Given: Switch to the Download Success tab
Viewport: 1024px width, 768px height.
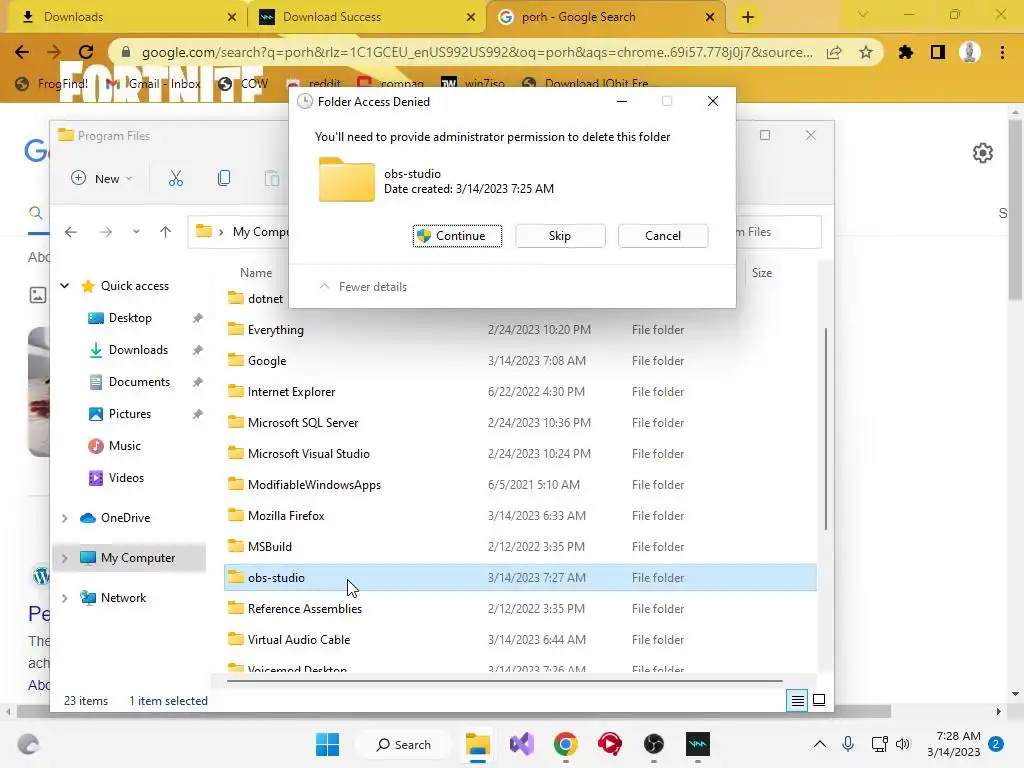Looking at the screenshot, I should click(367, 17).
